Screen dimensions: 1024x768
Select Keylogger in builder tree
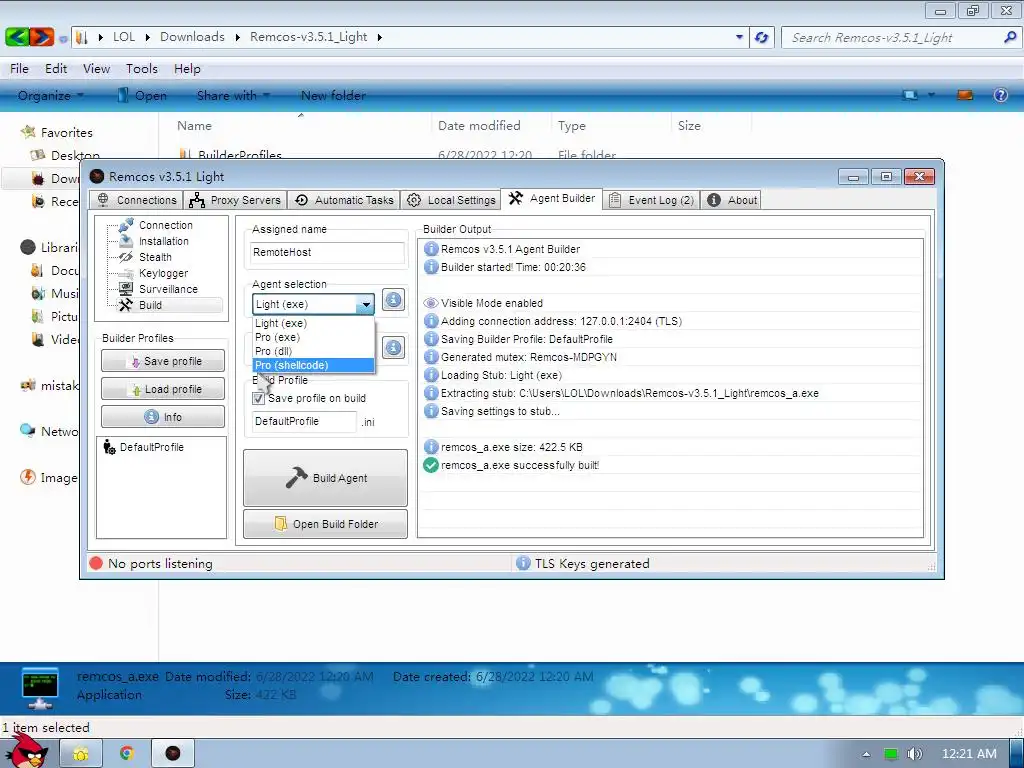point(163,273)
